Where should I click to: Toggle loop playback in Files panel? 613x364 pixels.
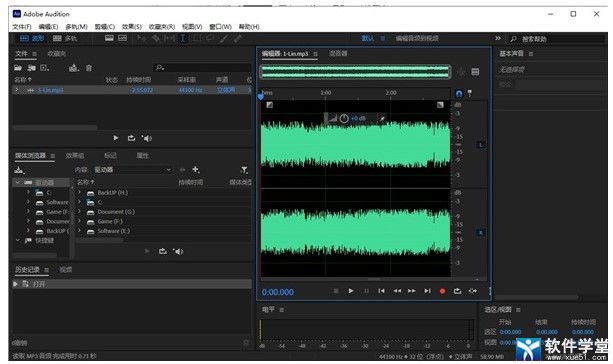point(131,138)
